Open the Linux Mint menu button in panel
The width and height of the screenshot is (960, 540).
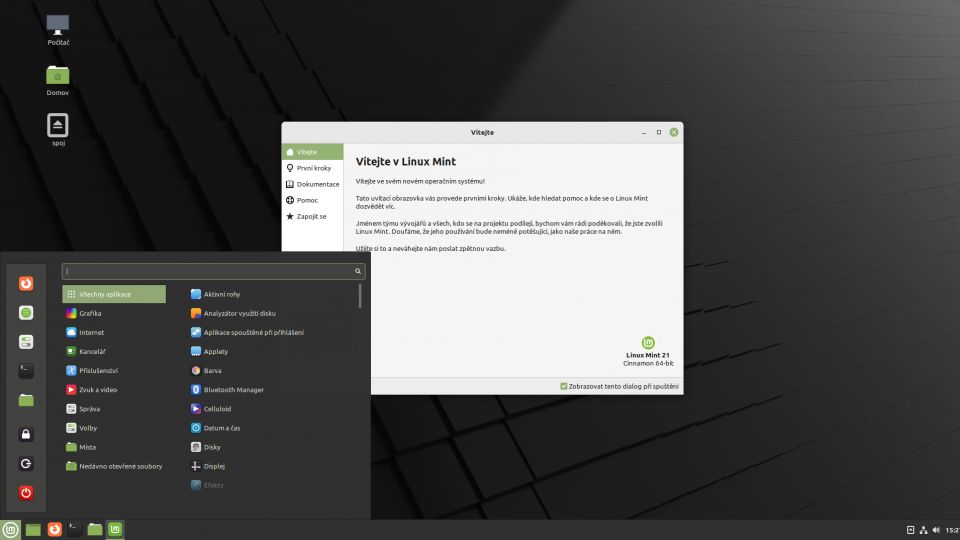10,530
